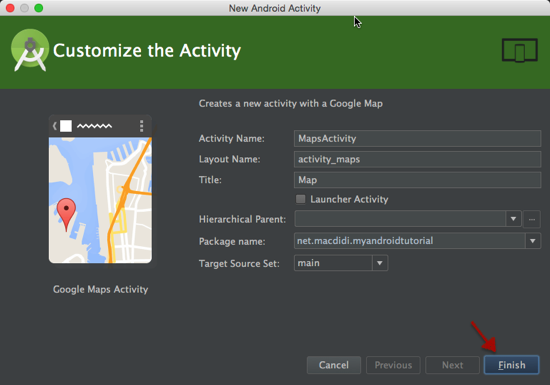
Task: Open the Target Source Set main dropdown
Action: [x=341, y=263]
